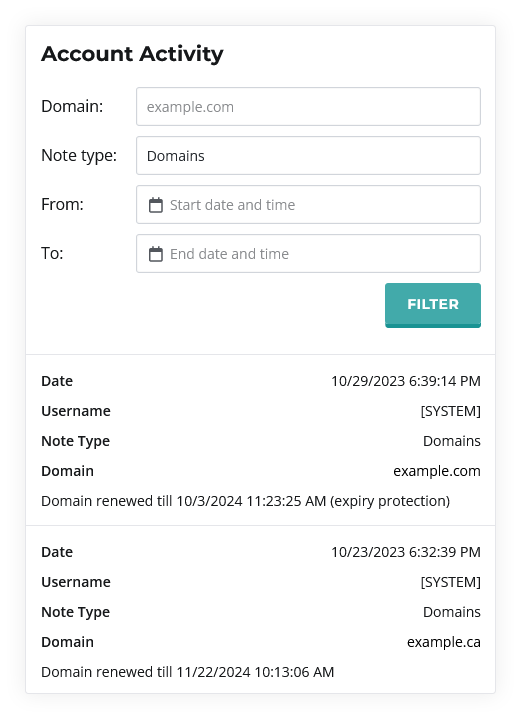This screenshot has height=721, width=522.
Task: Click the Domain: form label
Action: [x=72, y=107]
